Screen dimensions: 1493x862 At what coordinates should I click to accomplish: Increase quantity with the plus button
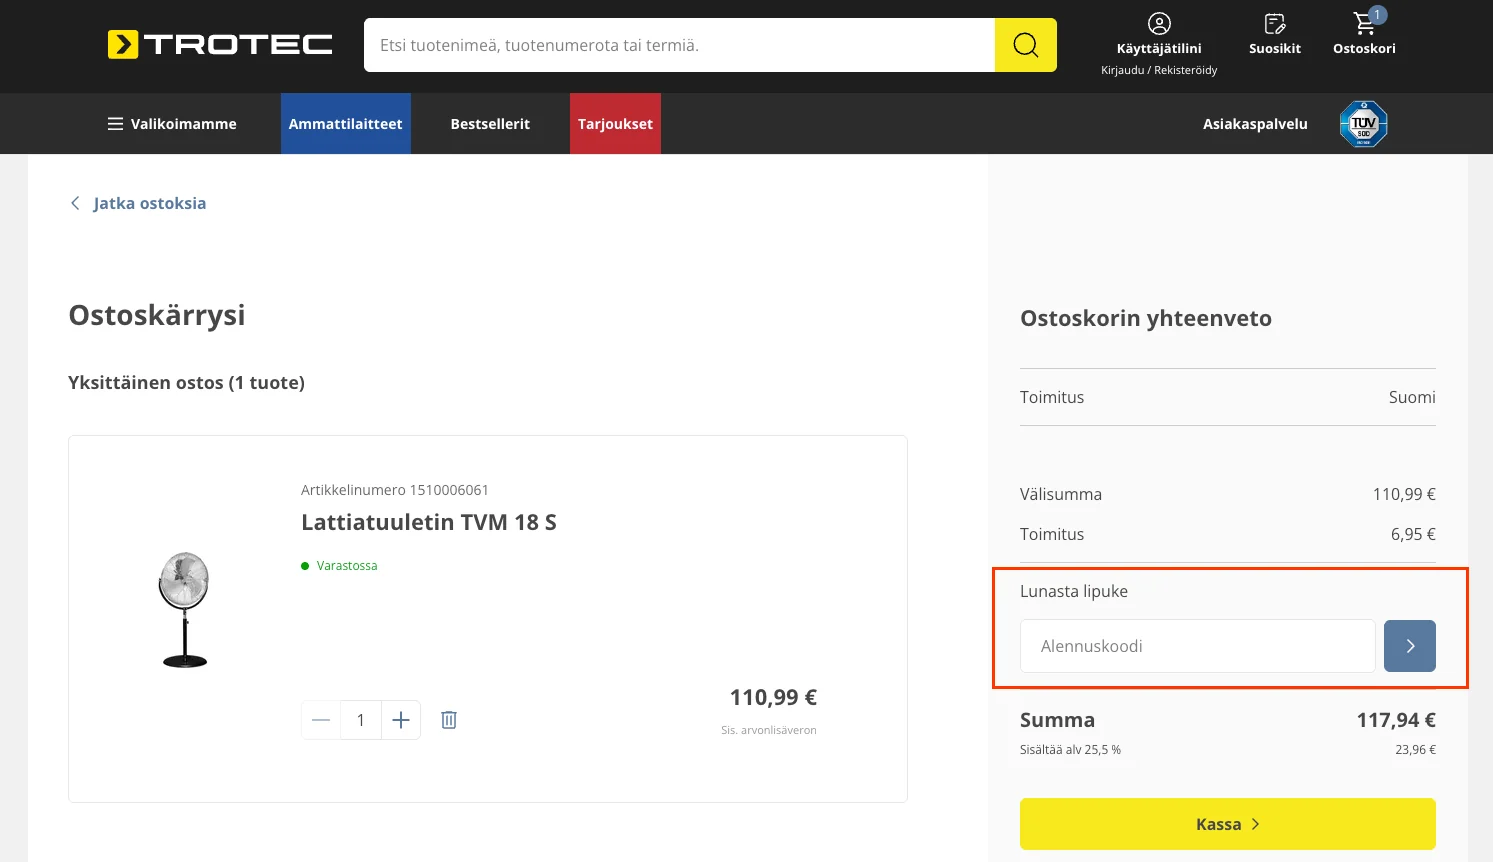click(401, 720)
